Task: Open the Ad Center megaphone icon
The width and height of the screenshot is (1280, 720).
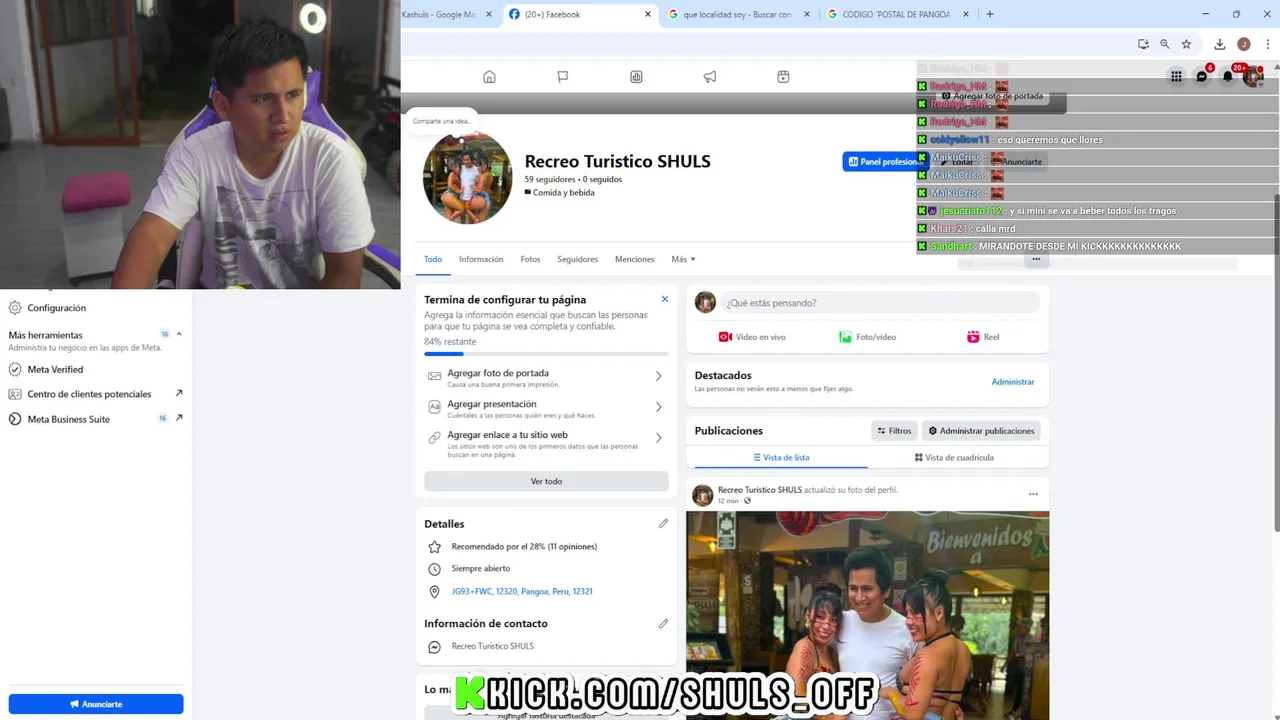Action: (x=710, y=77)
